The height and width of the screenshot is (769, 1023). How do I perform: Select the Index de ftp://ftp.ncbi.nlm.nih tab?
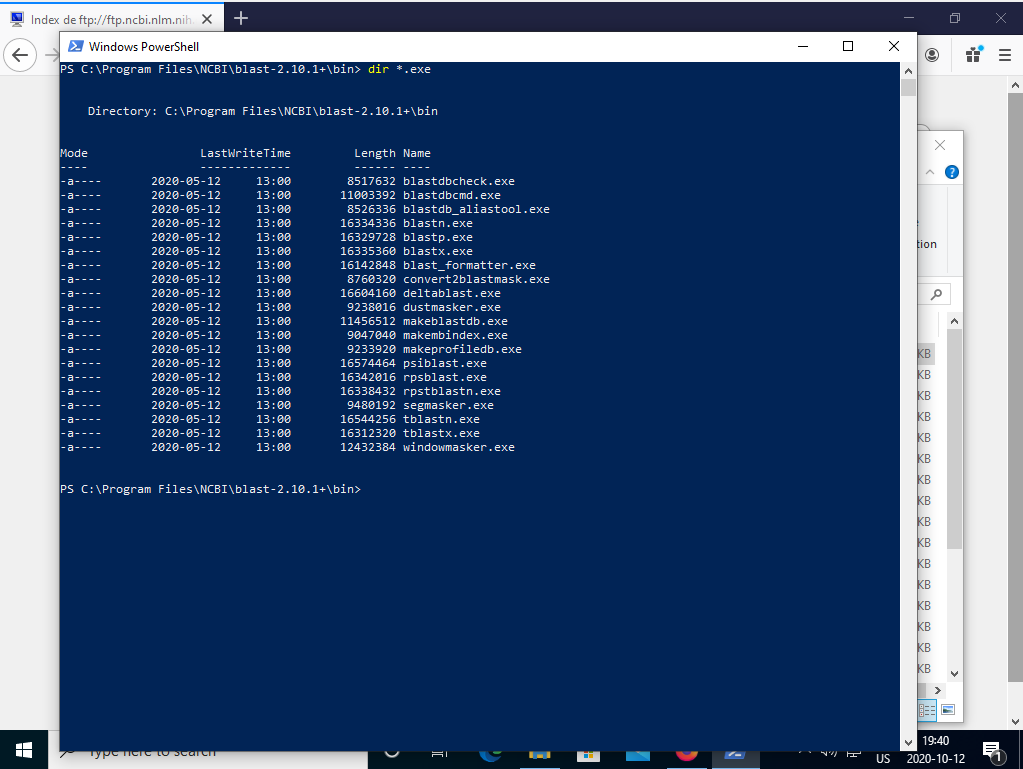click(x=112, y=20)
